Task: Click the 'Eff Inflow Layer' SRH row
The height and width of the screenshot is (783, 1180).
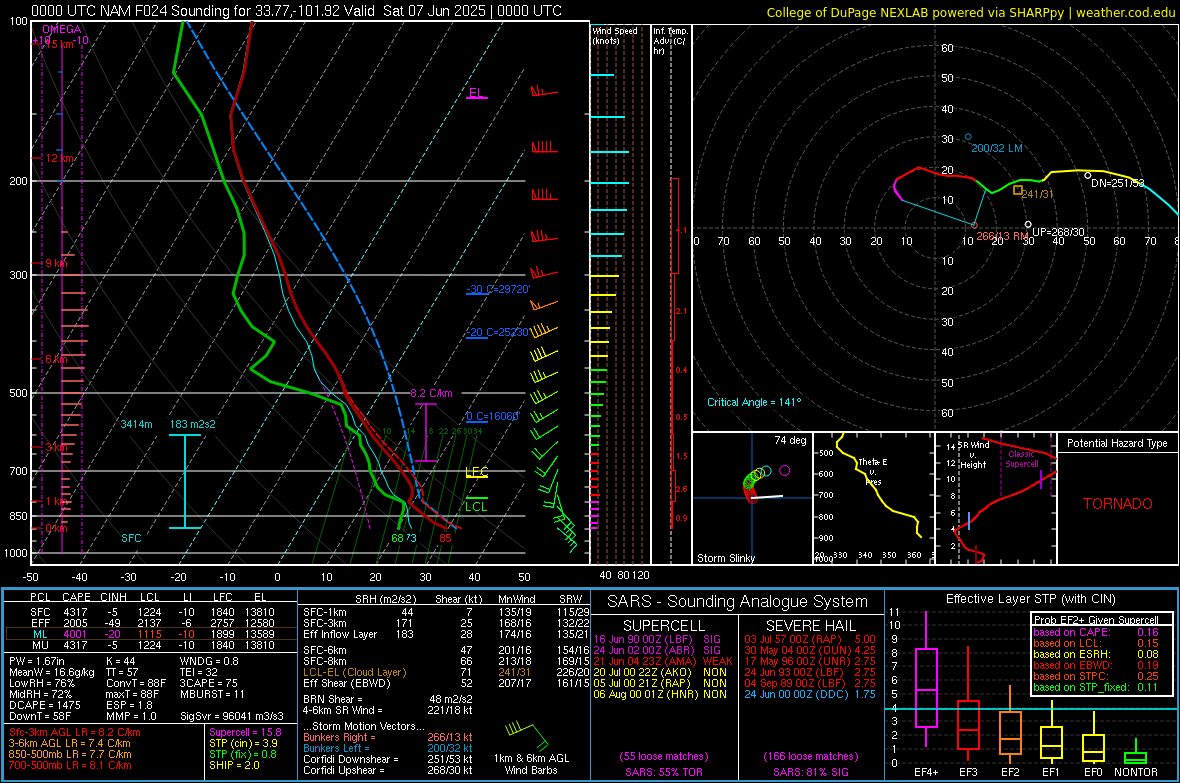Action: click(x=446, y=634)
